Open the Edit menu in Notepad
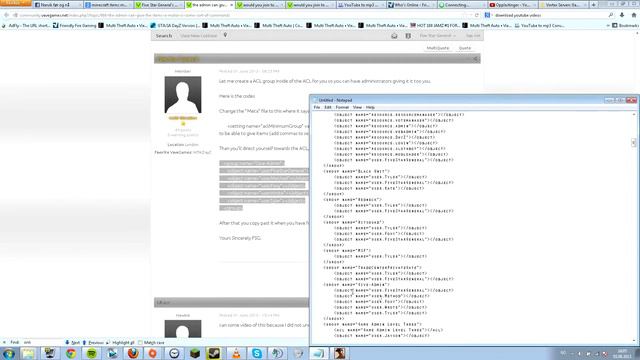The width and height of the screenshot is (640, 360). click(328, 107)
